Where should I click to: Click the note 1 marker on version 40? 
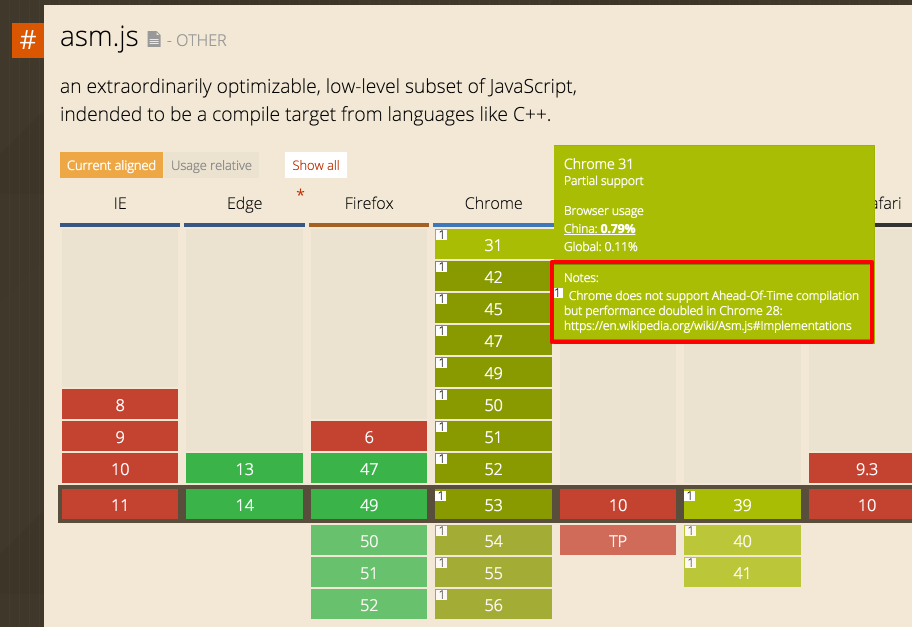coord(690,531)
